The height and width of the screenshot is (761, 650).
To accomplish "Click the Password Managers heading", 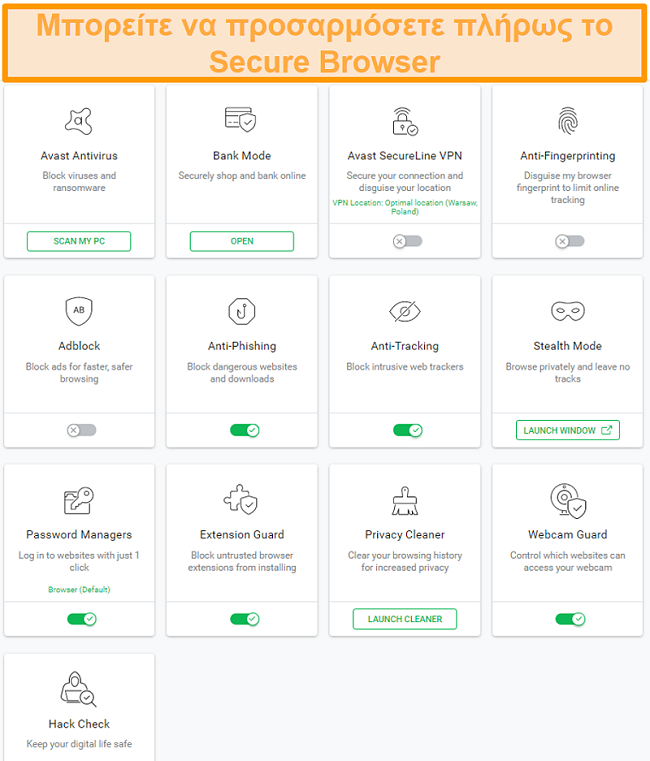I will (79, 534).
